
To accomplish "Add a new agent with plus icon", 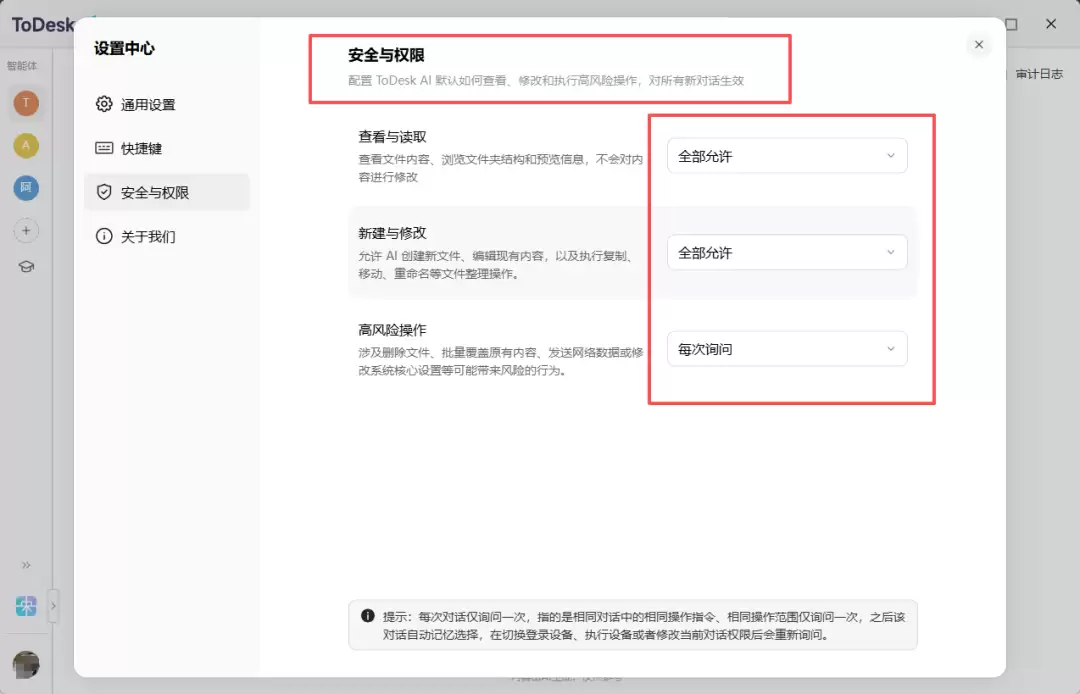I will point(26,231).
